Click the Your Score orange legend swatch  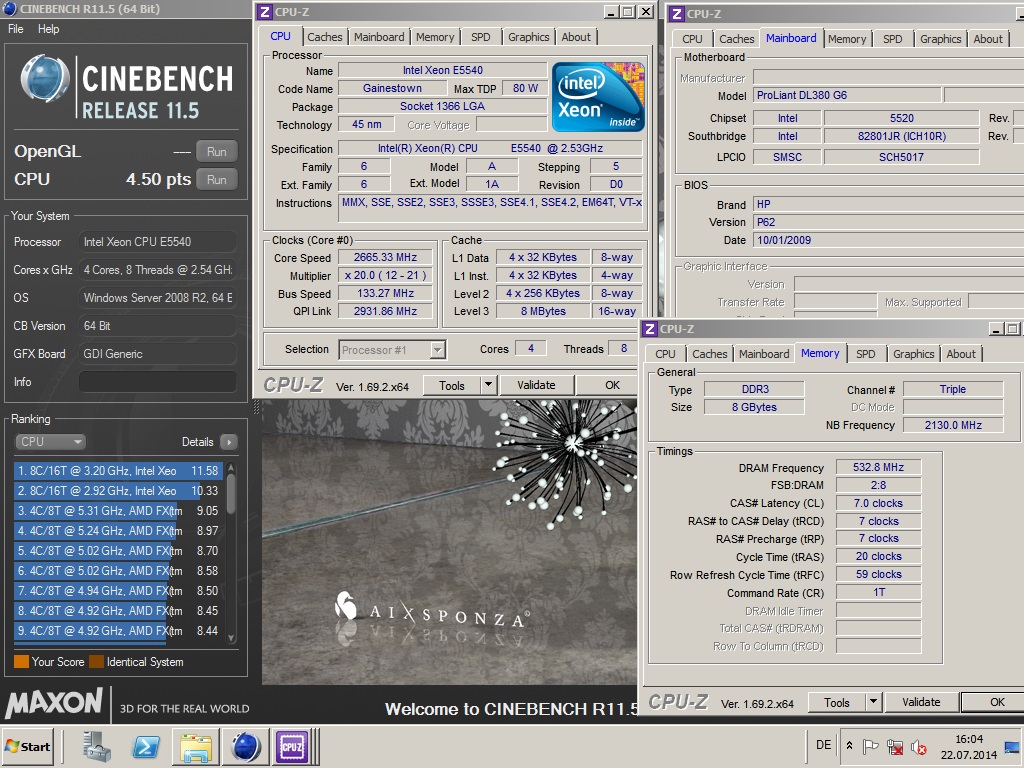tap(22, 662)
